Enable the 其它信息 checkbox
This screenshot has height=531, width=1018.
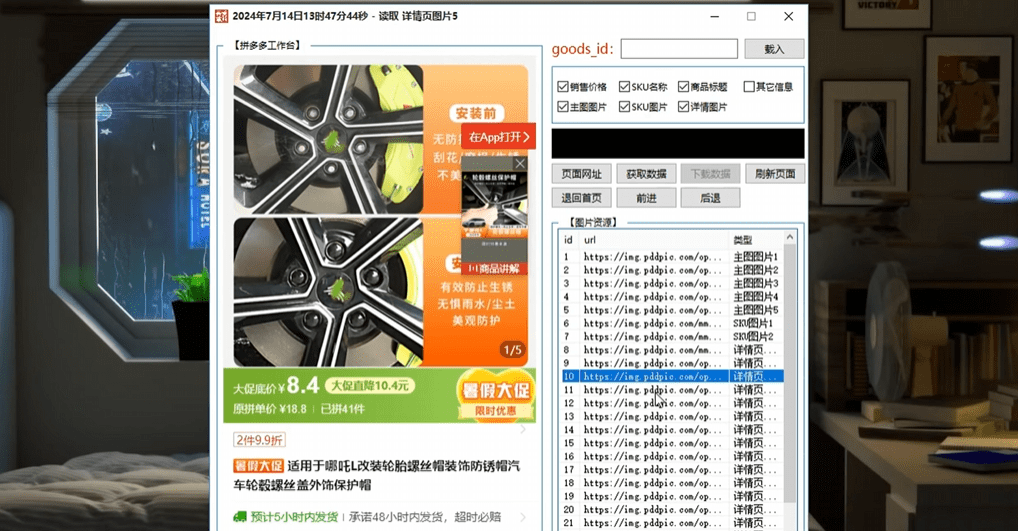(x=749, y=86)
